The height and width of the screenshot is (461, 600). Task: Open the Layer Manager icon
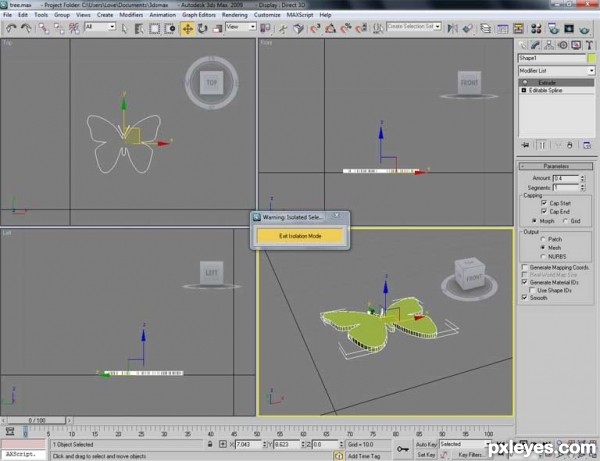coord(486,29)
